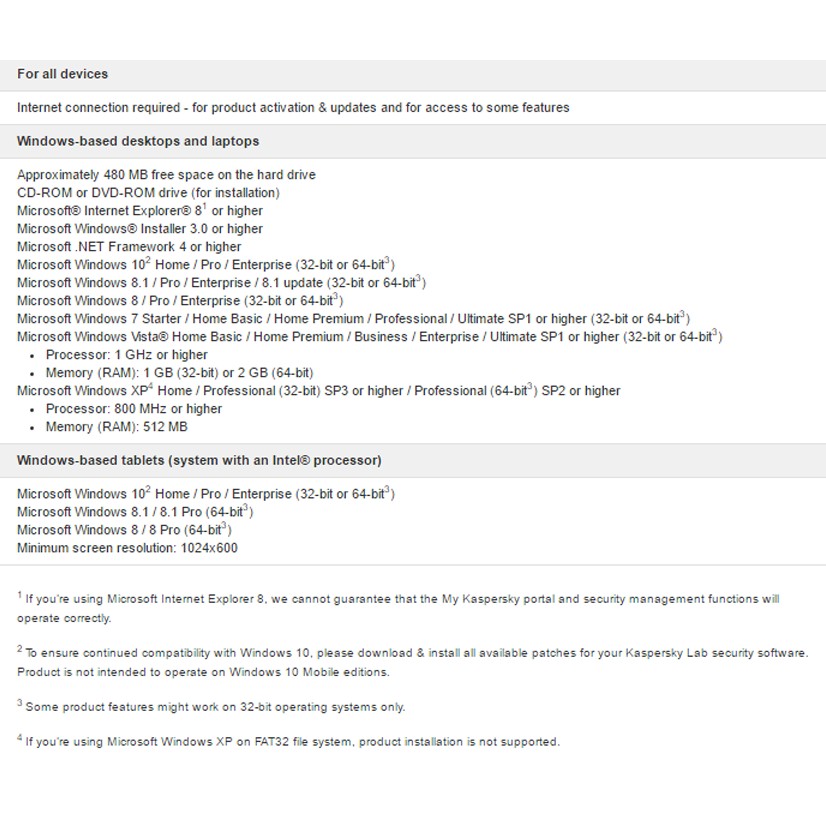Click the Windows Vista Home Basic line
The width and height of the screenshot is (826, 826).
tap(369, 337)
